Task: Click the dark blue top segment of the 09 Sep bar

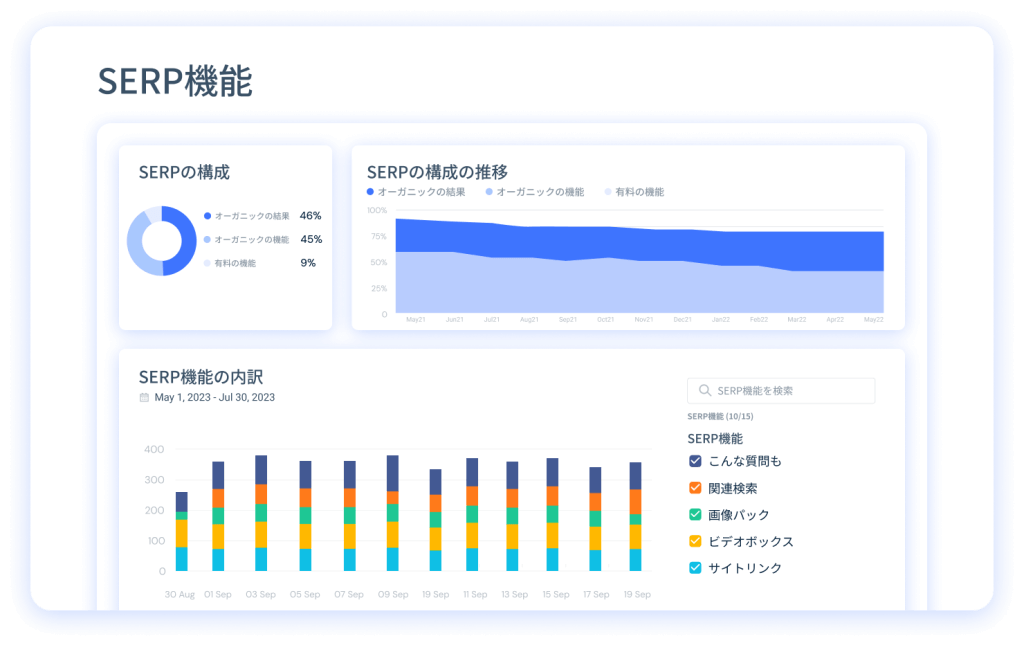Action: click(392, 473)
